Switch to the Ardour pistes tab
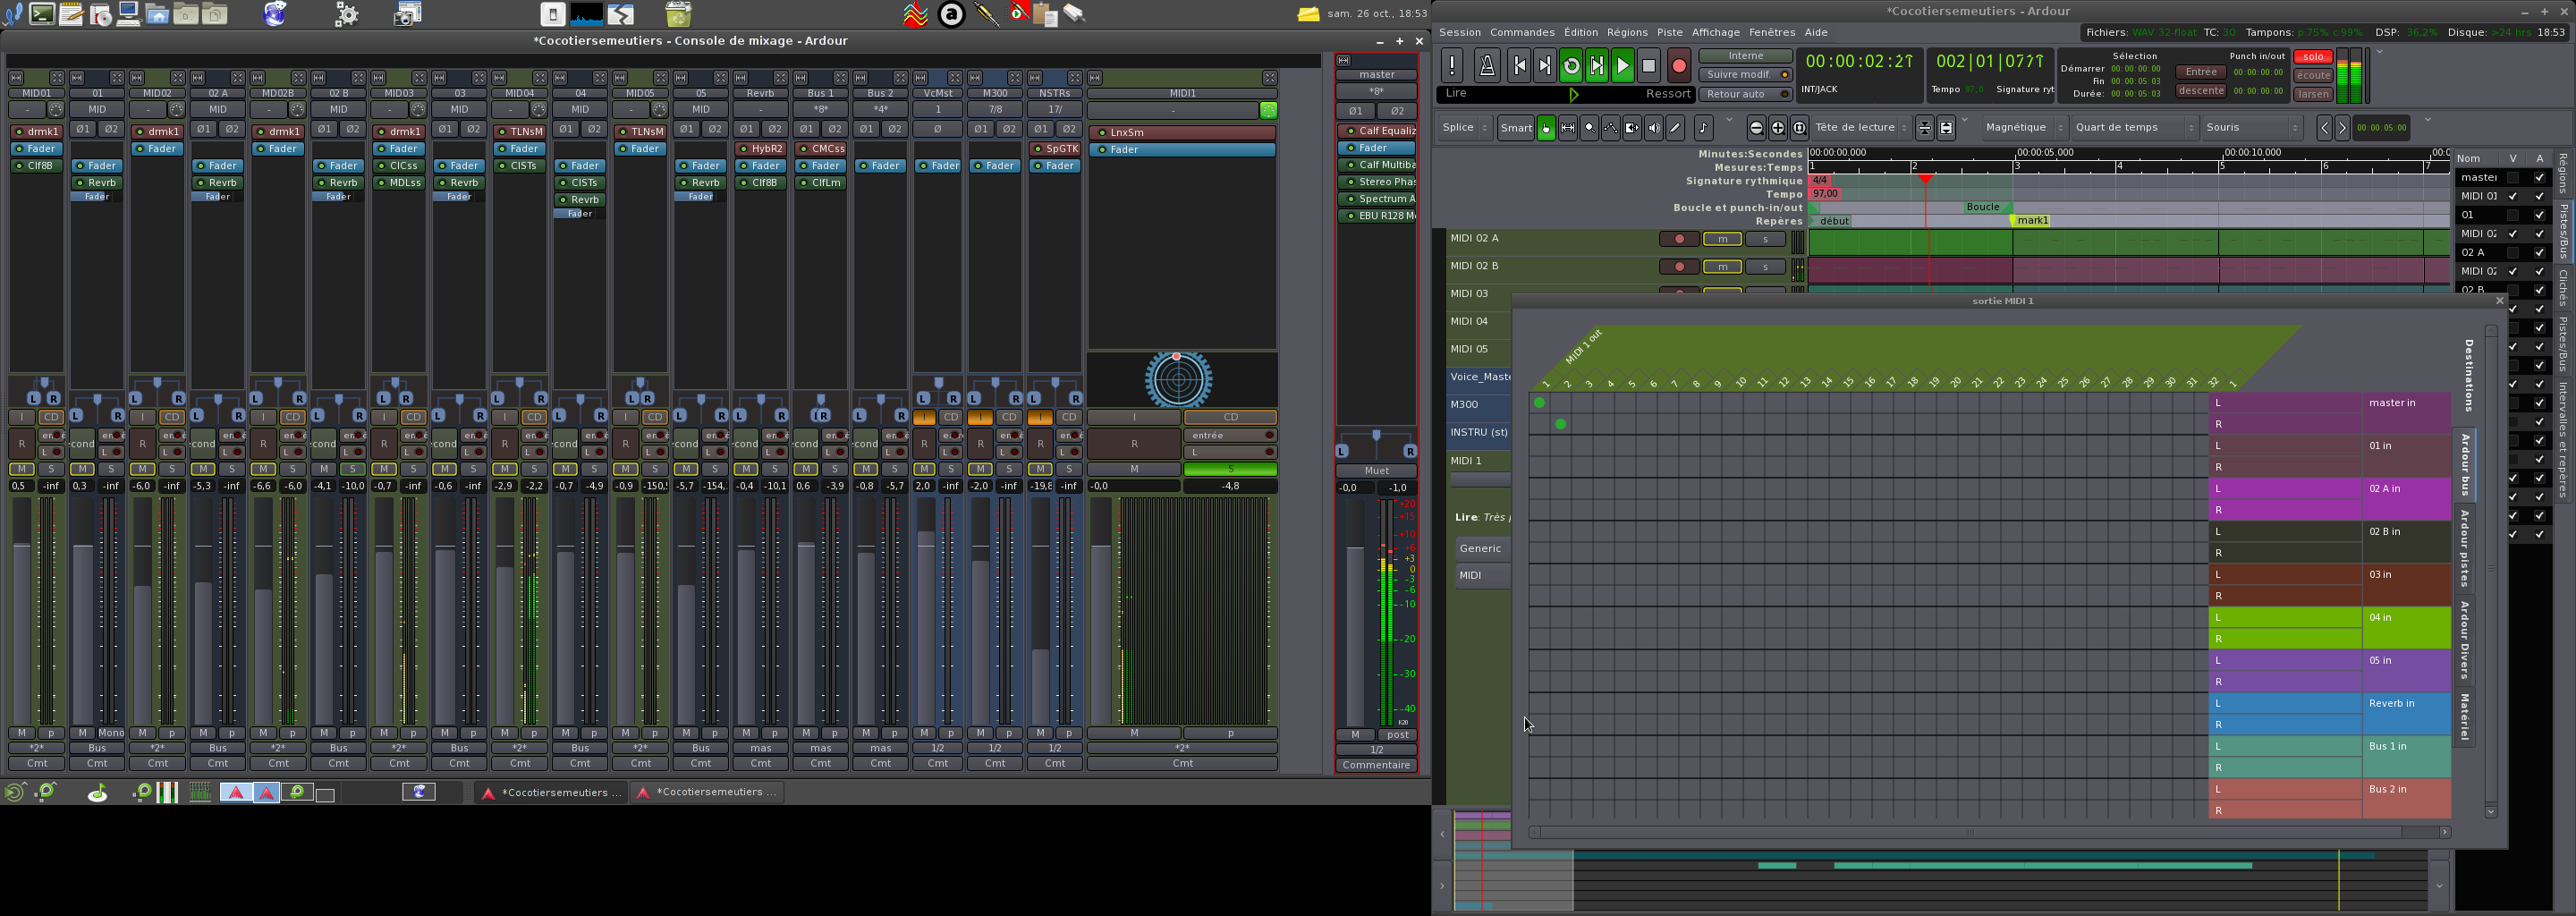Viewport: 2576px width, 916px height. (2465, 548)
